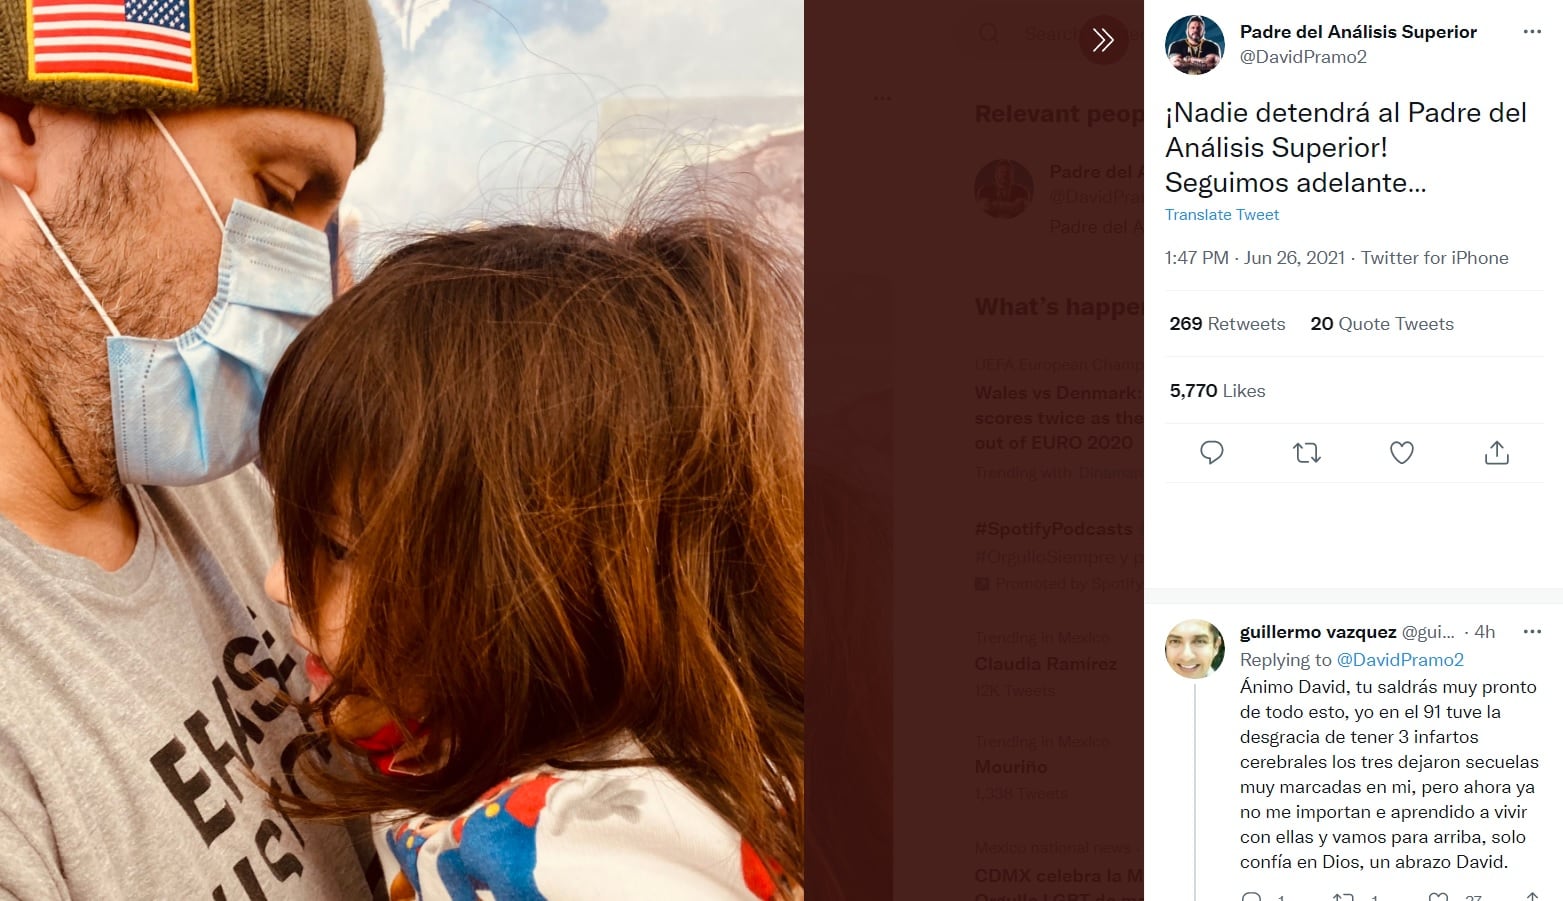
Task: Retweet the main tweet
Action: coord(1306,453)
